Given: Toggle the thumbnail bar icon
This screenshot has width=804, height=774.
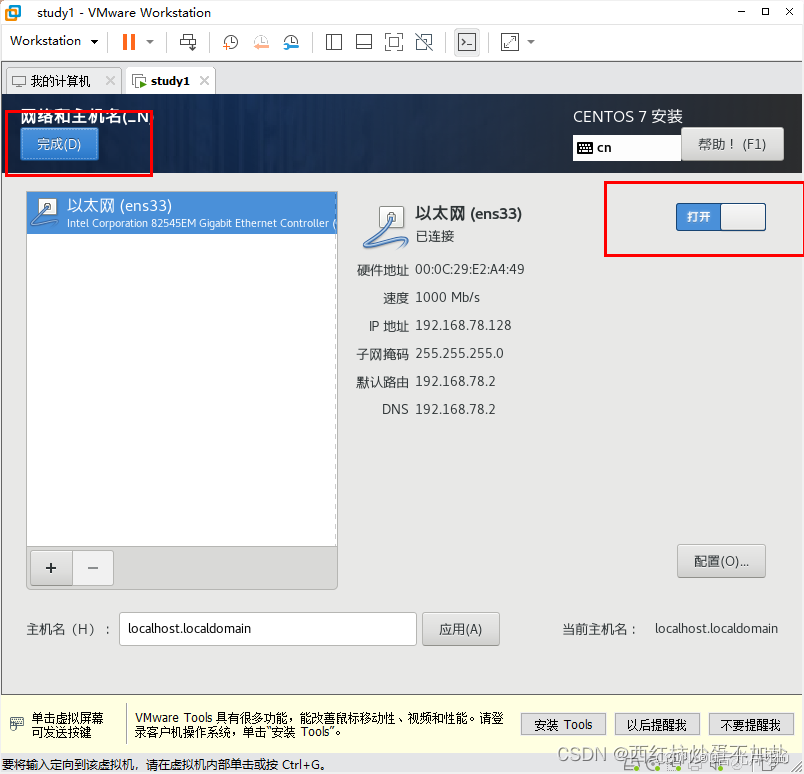Looking at the screenshot, I should pos(364,42).
